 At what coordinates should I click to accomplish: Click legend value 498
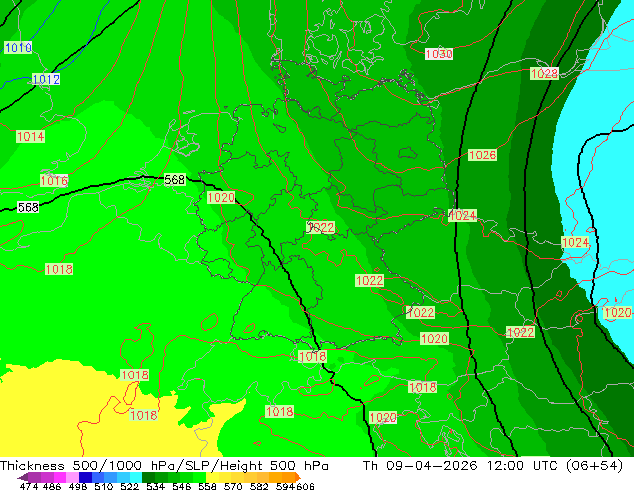(78, 486)
